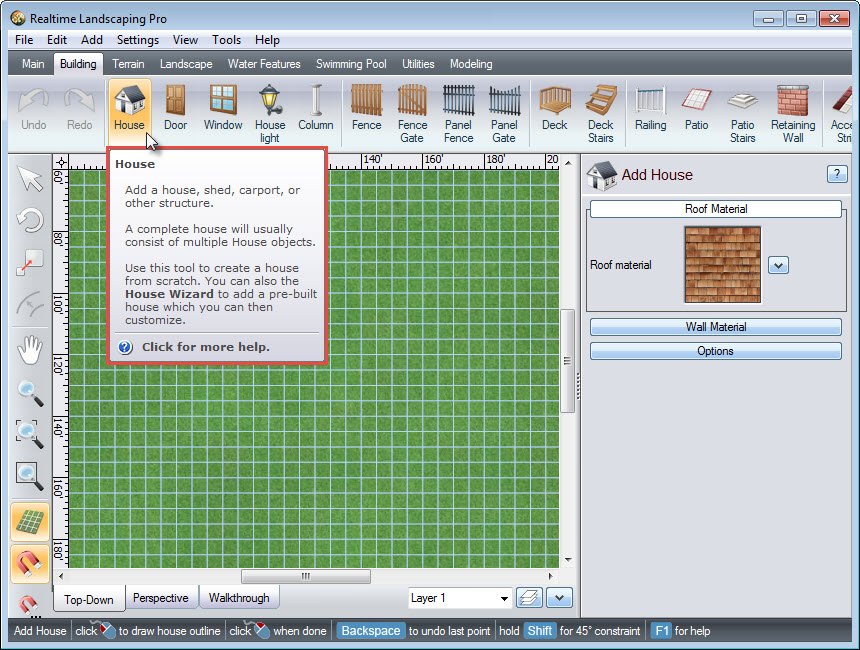Open the Edit menu

point(56,40)
